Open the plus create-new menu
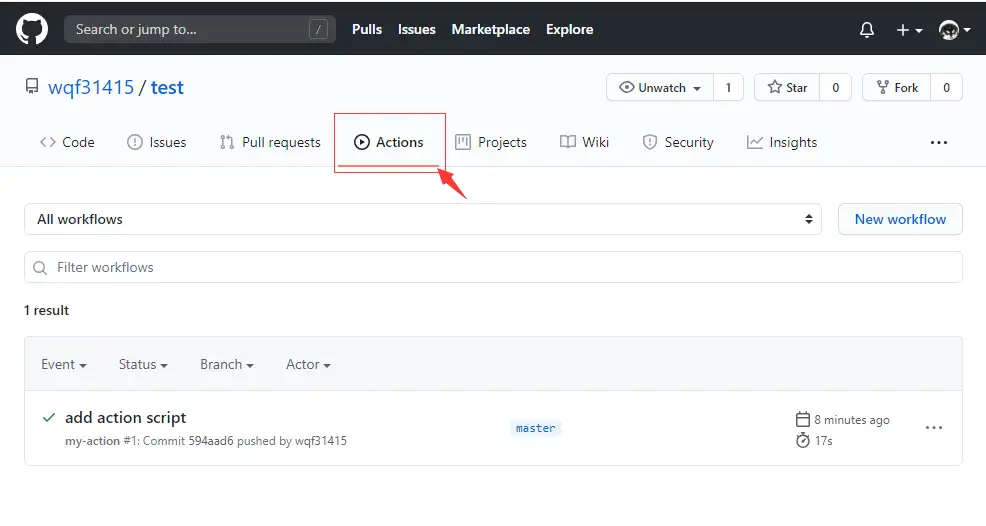Screen dimensions: 986x526 (x=908, y=30)
